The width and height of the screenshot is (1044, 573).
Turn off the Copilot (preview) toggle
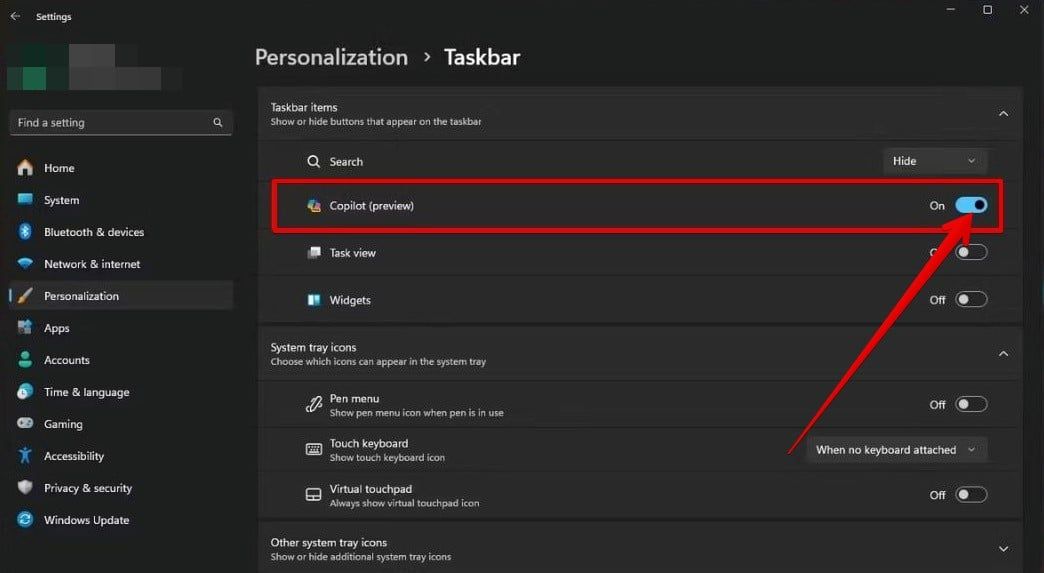click(971, 205)
